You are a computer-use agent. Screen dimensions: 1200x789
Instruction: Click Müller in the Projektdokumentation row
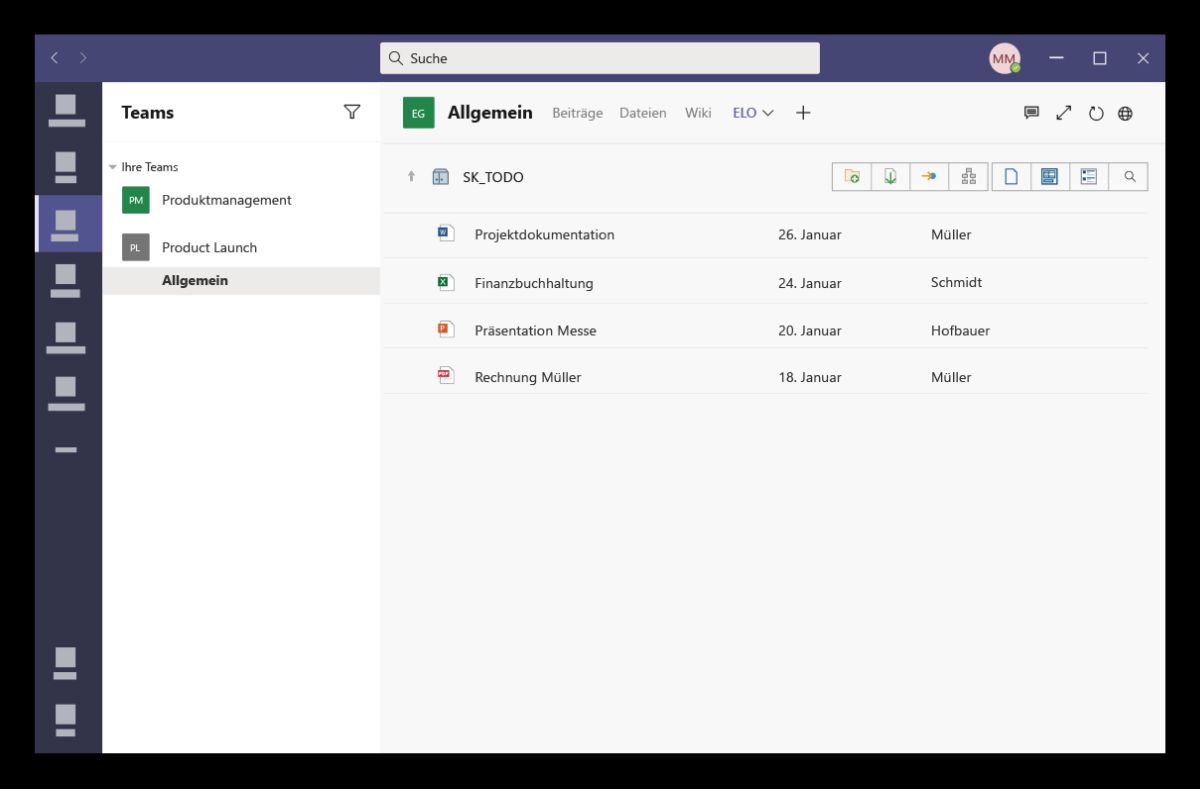point(951,235)
